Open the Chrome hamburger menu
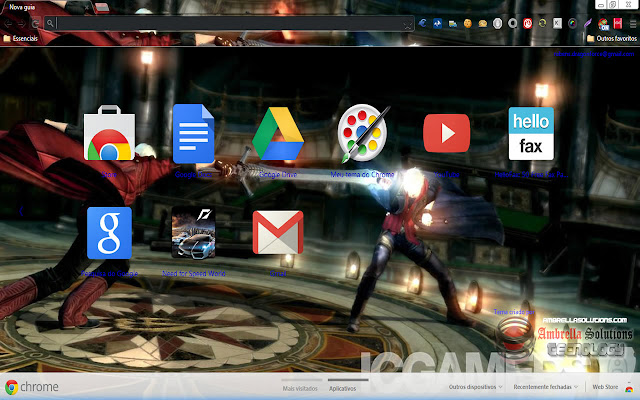 [633, 24]
